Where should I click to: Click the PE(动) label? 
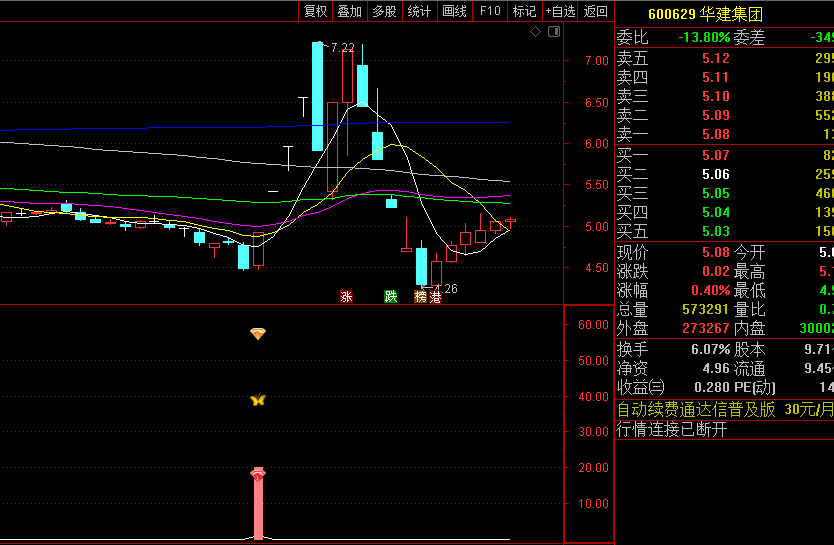(x=755, y=388)
